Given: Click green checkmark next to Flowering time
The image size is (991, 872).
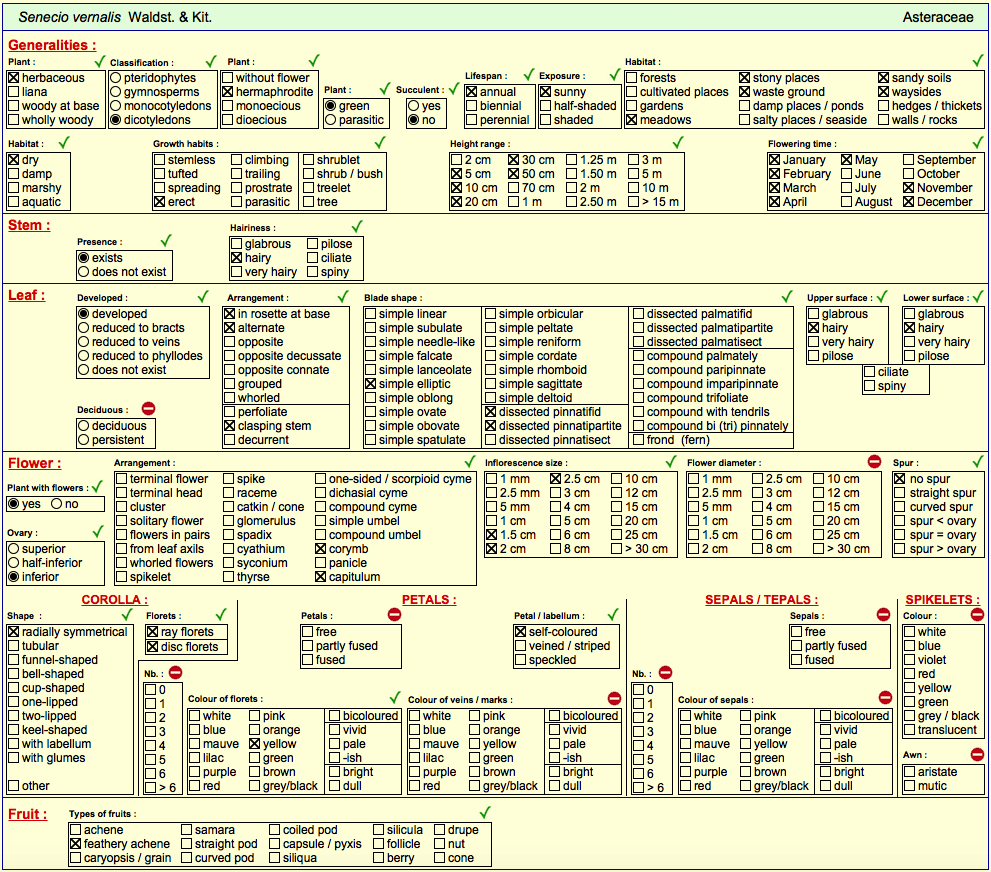Looking at the screenshot, I should pos(978,143).
